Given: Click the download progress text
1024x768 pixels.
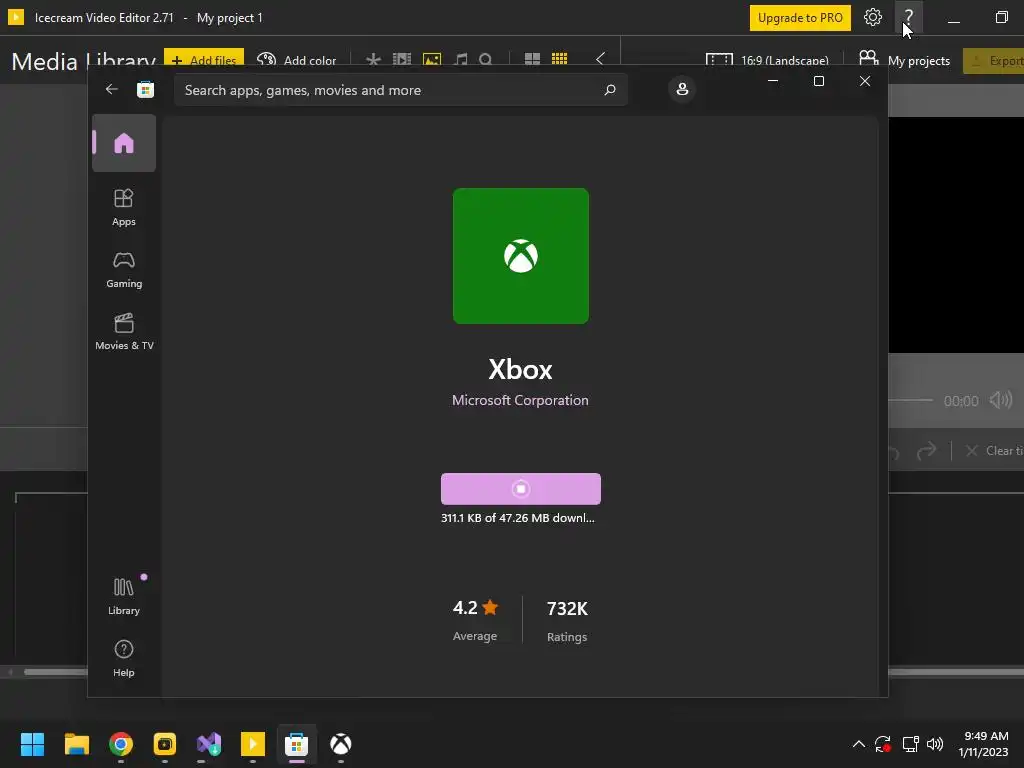Looking at the screenshot, I should click(518, 518).
